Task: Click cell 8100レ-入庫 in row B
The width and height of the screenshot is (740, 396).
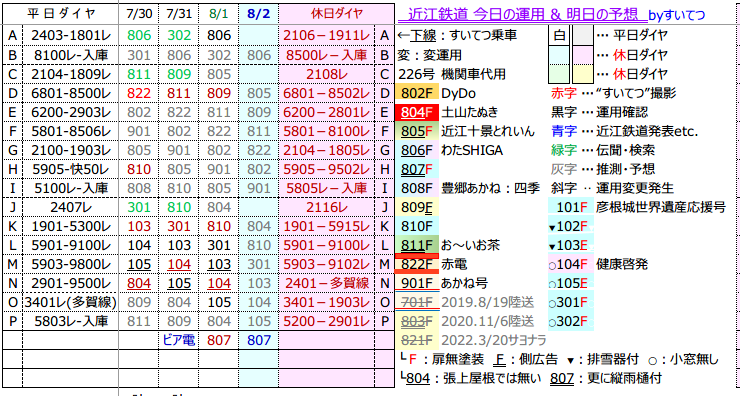Action: pos(71,55)
